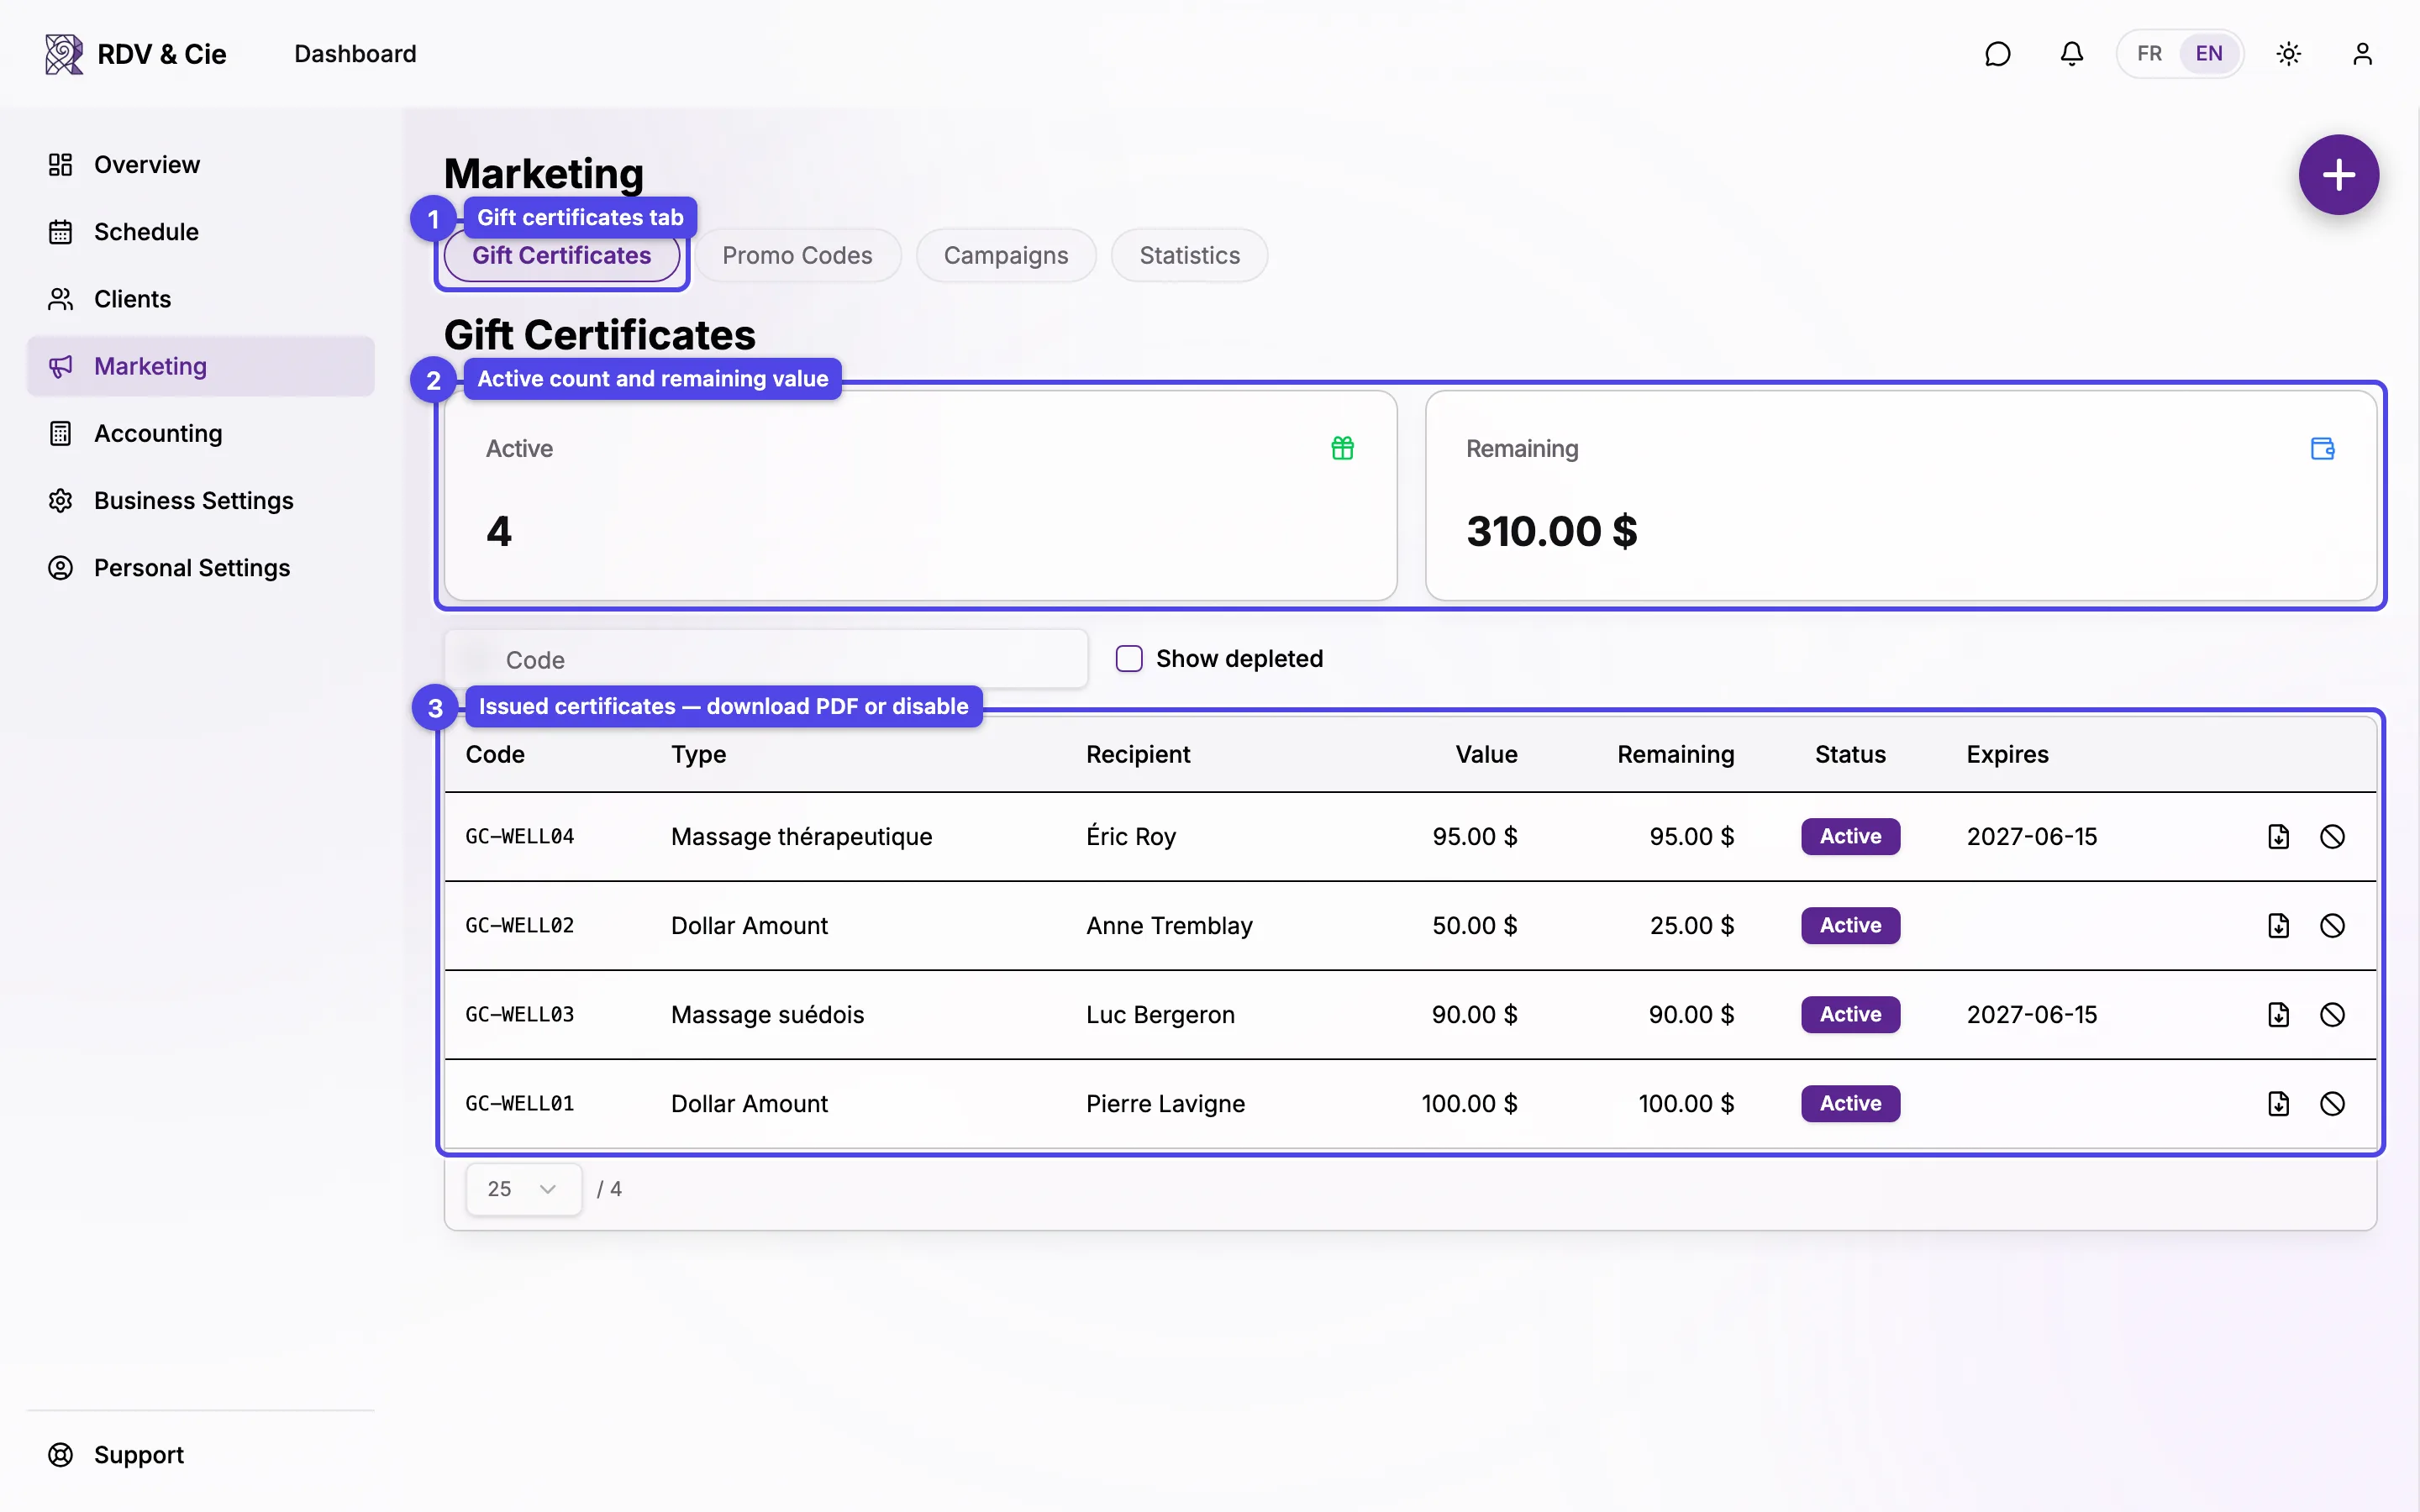Disable certificate GC-WELL01
This screenshot has height=1512, width=2420.
(2332, 1104)
